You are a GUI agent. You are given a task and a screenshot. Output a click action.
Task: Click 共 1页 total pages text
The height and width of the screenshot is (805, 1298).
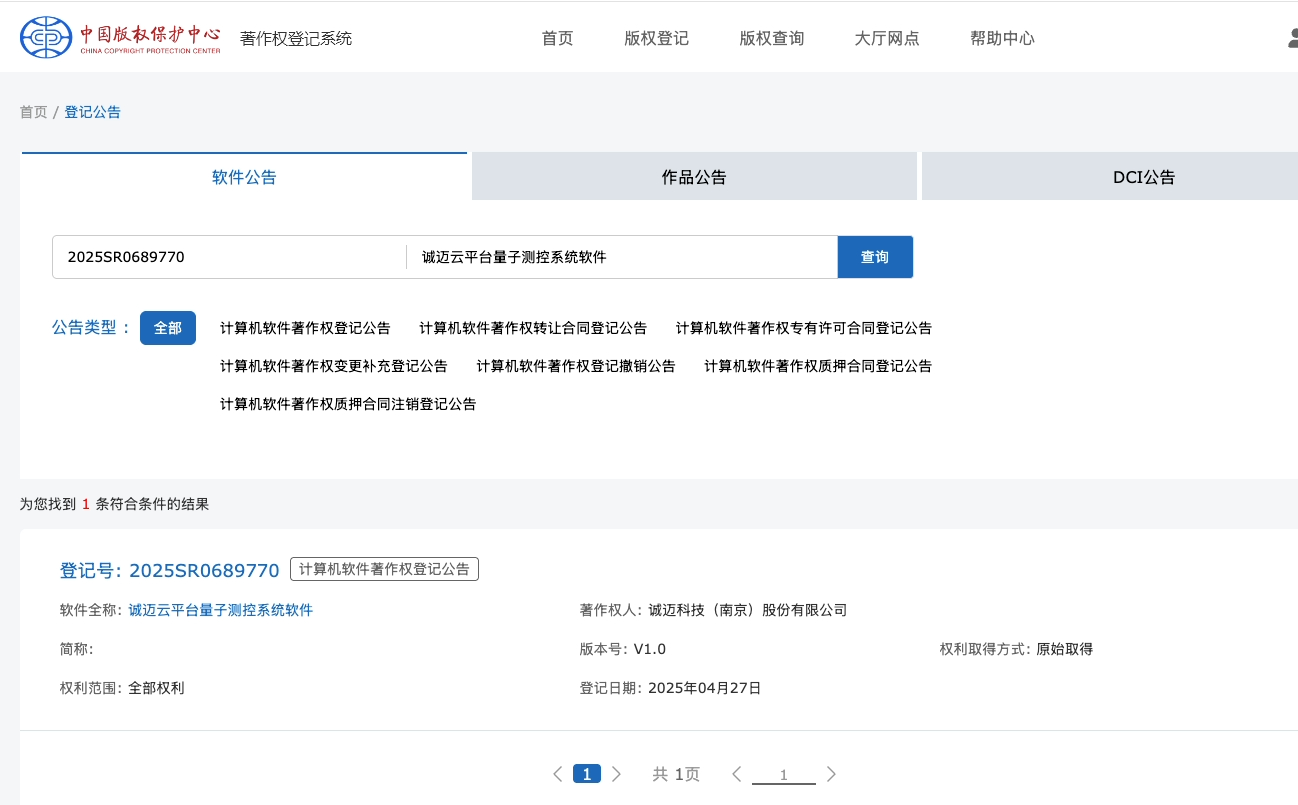(676, 774)
